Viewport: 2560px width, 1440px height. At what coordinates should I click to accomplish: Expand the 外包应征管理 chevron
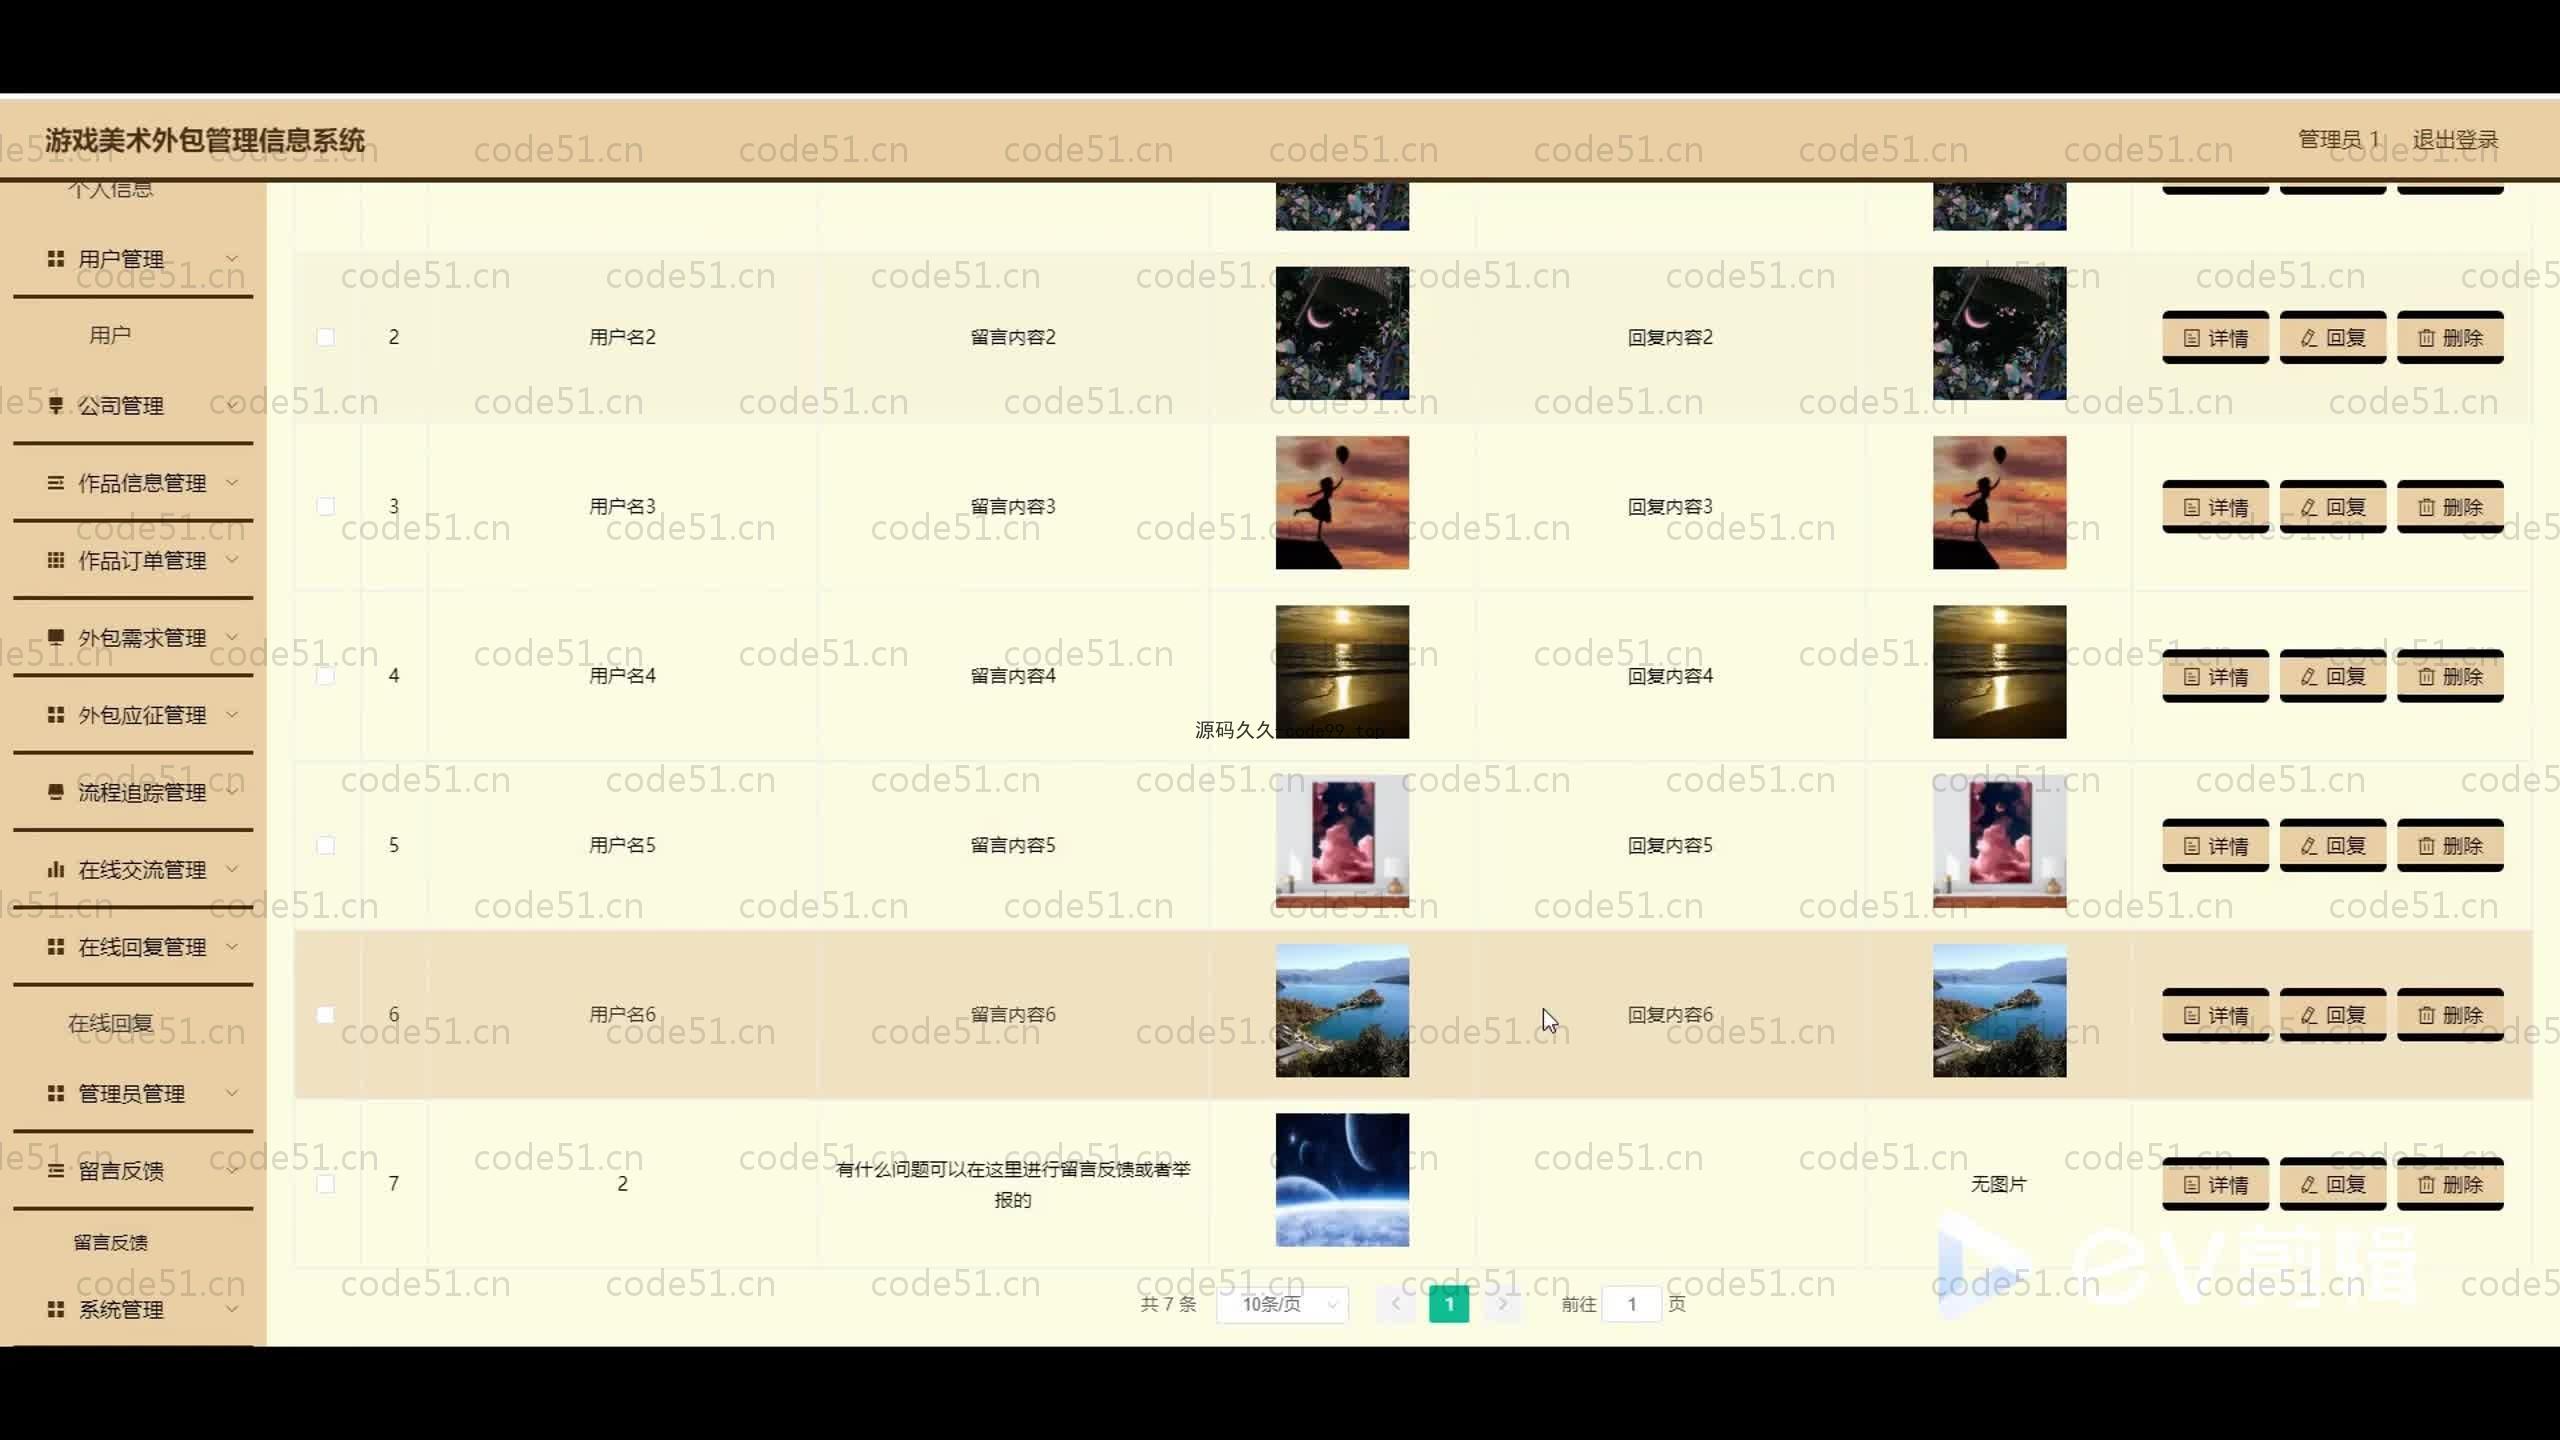pos(232,714)
